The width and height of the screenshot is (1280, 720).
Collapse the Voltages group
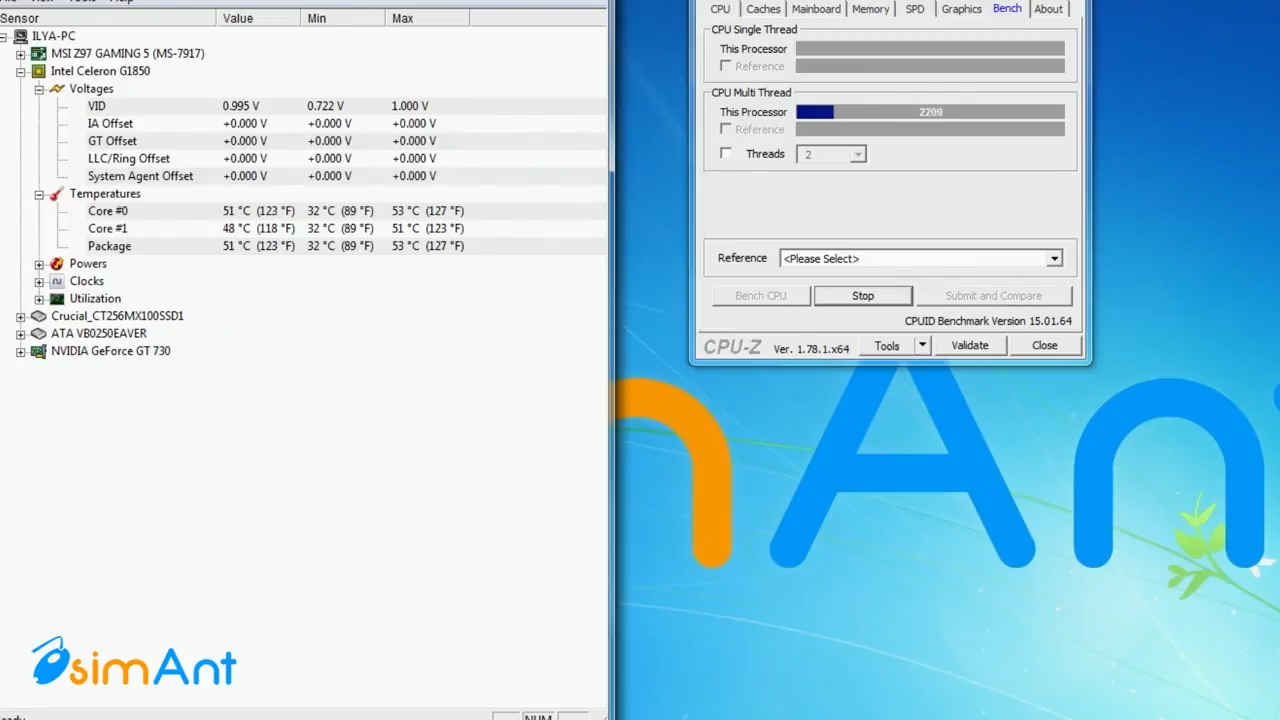tap(39, 89)
